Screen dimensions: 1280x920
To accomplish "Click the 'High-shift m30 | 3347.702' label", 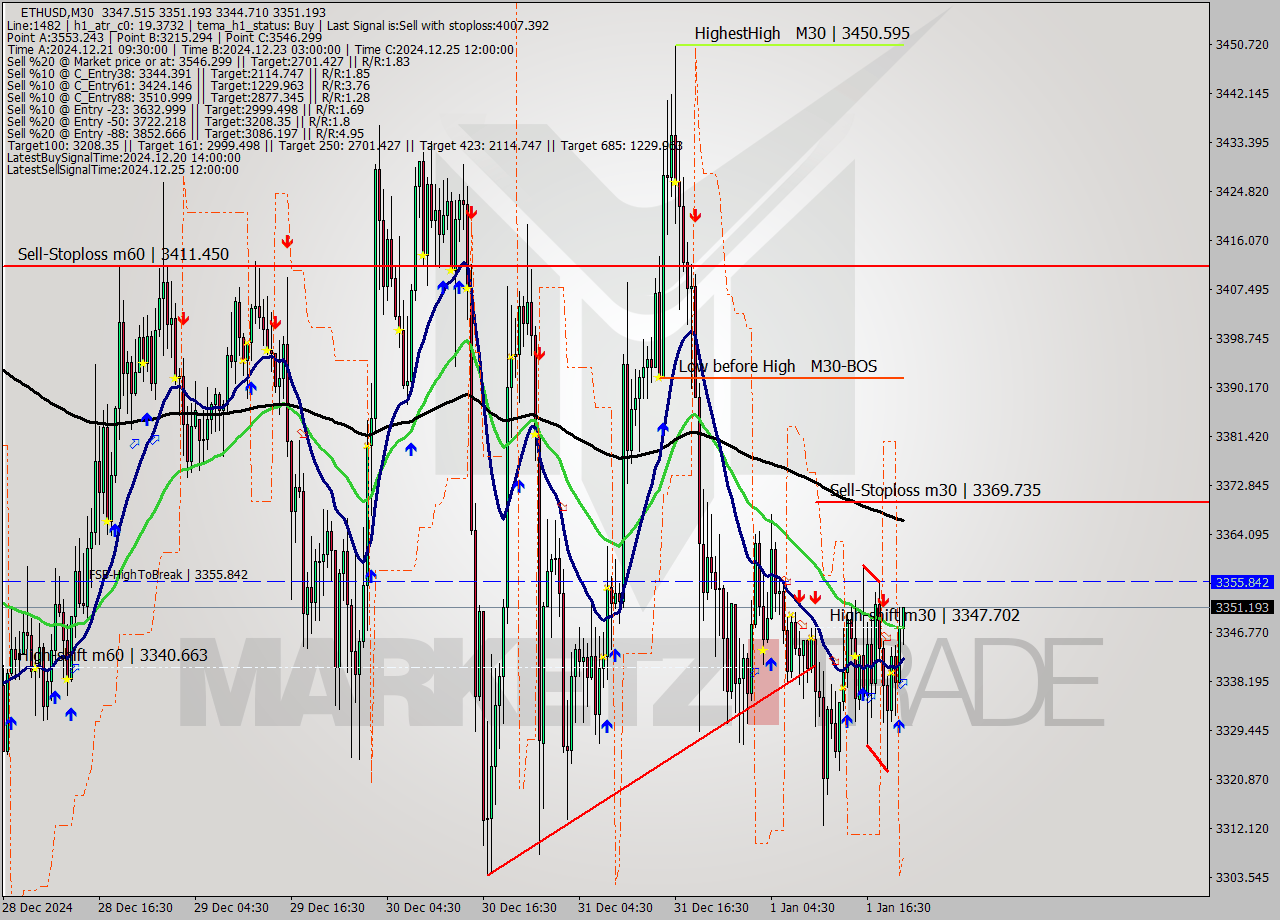I will pos(924,615).
